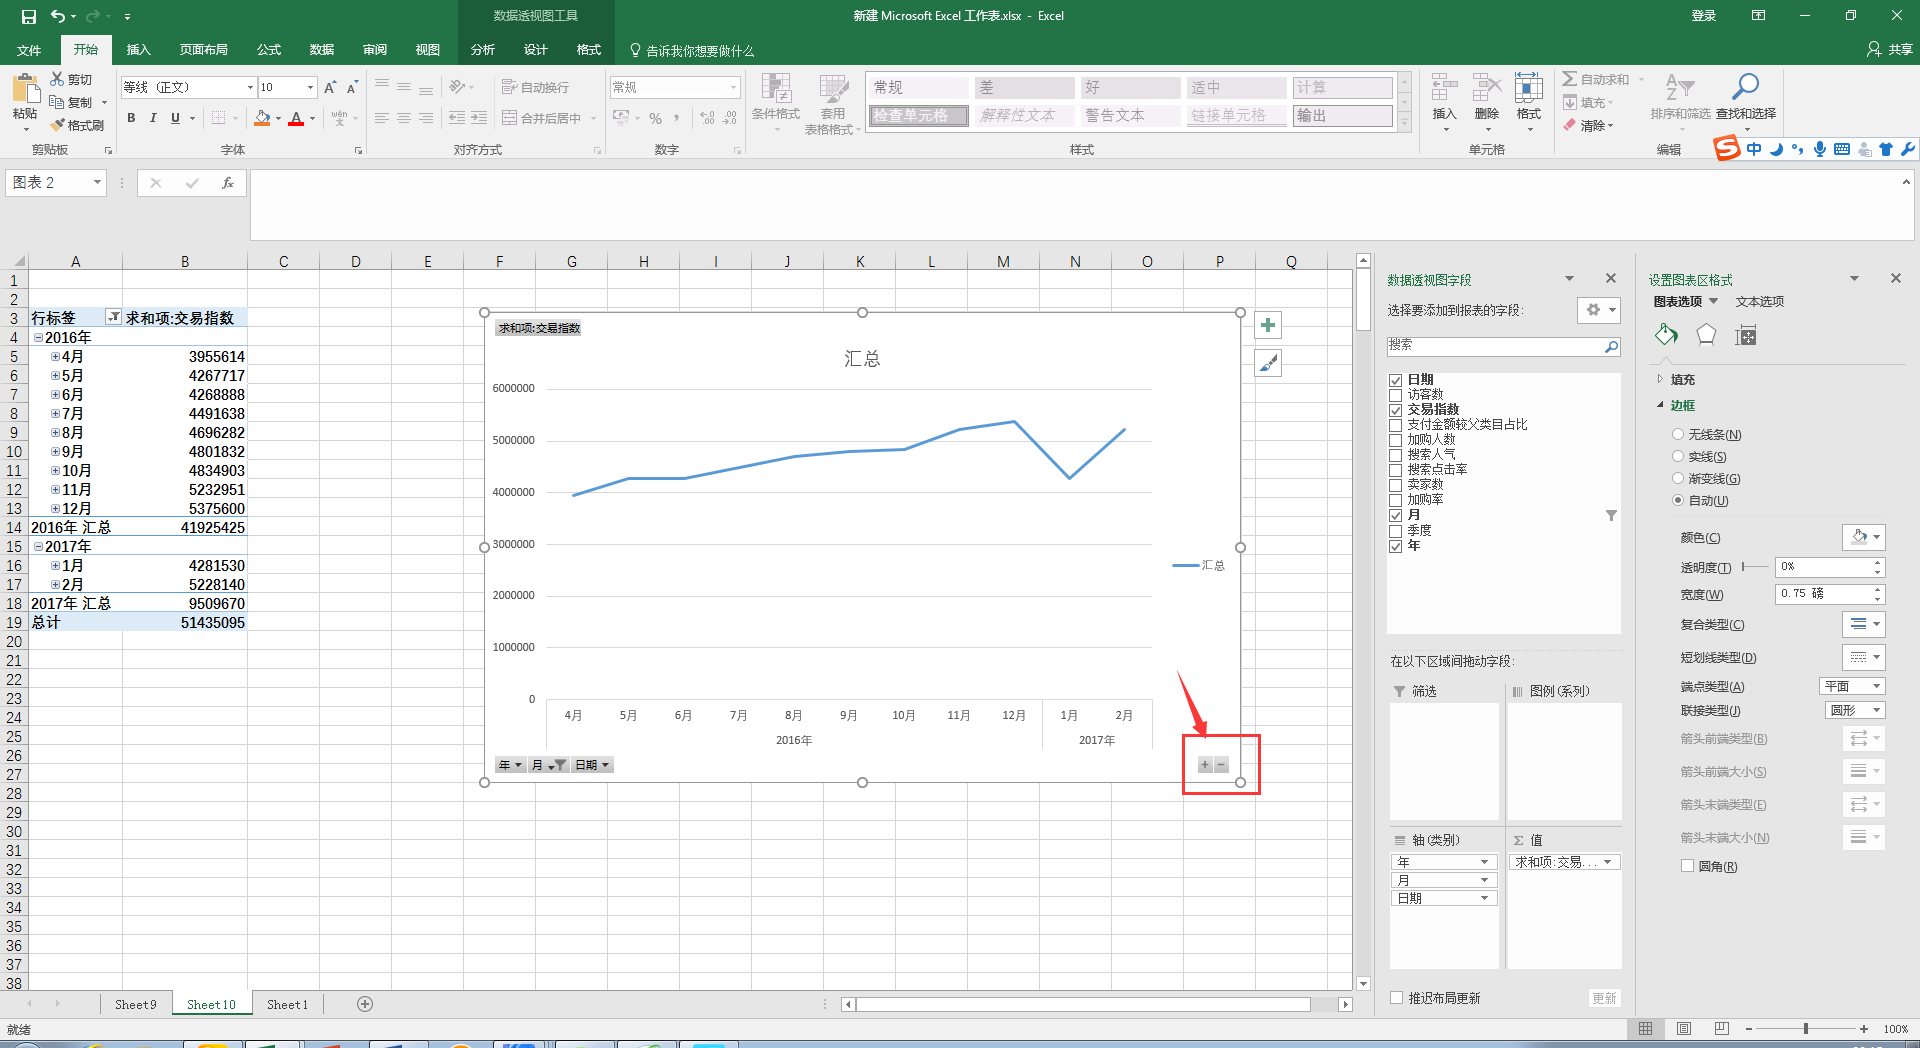Enable the 推迟布局更新 checkbox
The height and width of the screenshot is (1048, 1920).
coord(1396,998)
